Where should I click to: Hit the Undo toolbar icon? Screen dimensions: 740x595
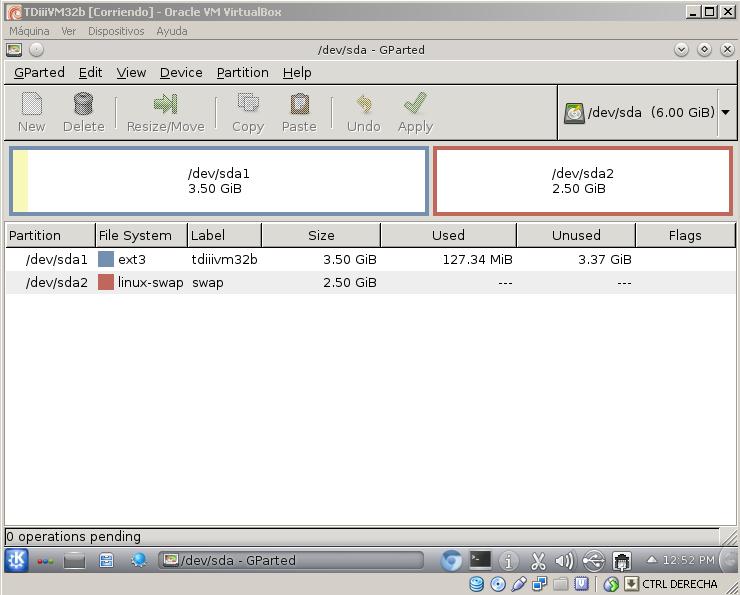(x=363, y=104)
